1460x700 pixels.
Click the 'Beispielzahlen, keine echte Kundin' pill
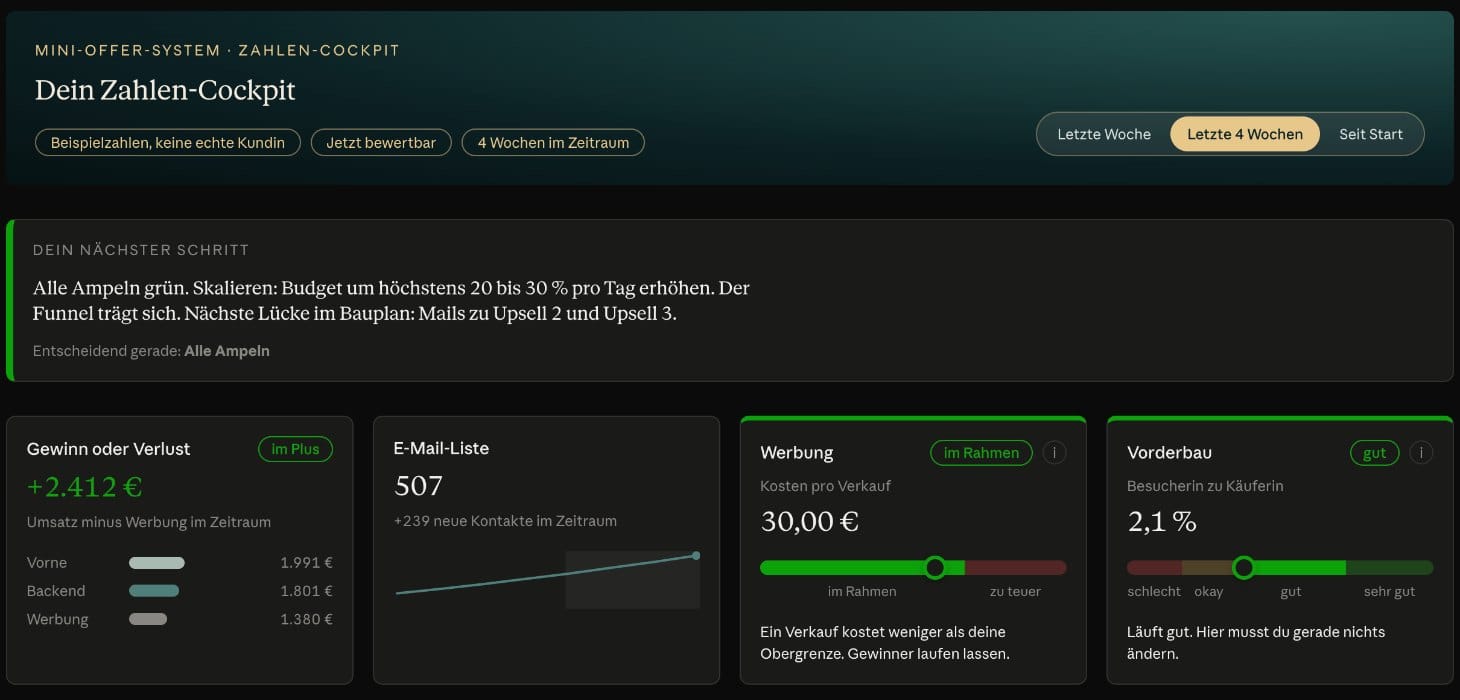168,142
